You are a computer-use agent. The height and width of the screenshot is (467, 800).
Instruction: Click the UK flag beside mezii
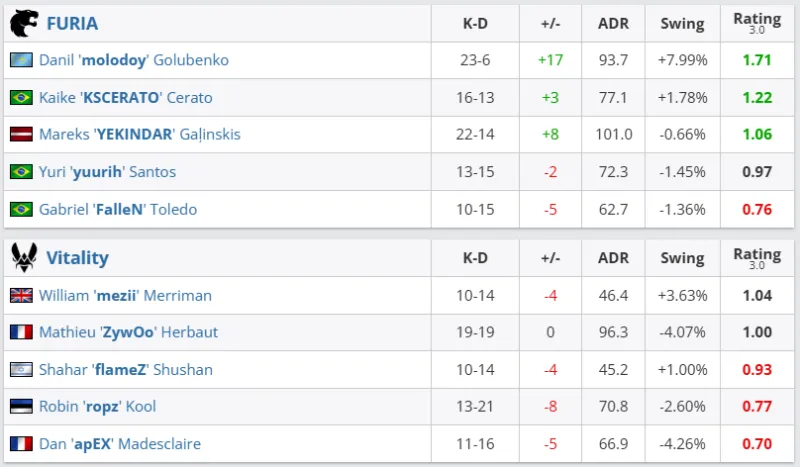[x=21, y=296]
